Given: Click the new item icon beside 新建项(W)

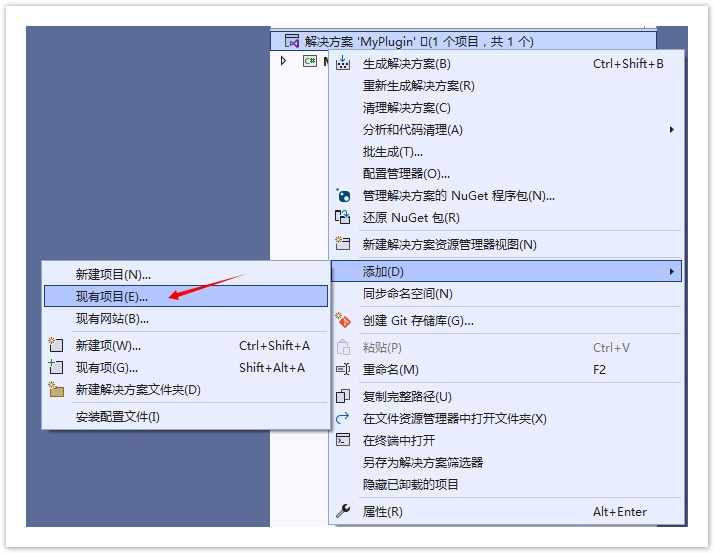Looking at the screenshot, I should pos(56,346).
